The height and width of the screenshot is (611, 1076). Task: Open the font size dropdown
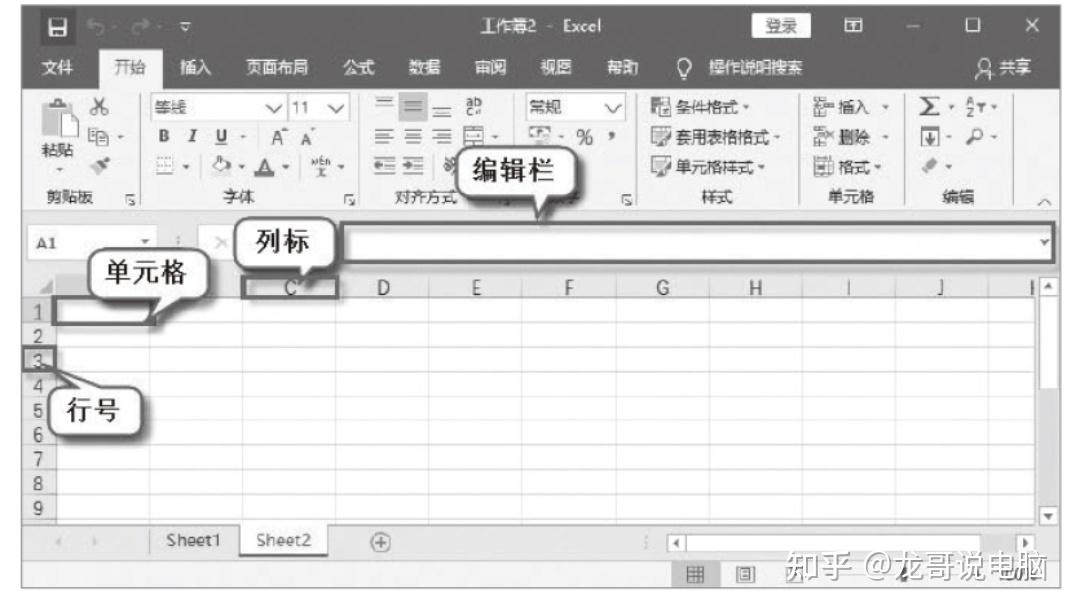pyautogui.click(x=333, y=107)
